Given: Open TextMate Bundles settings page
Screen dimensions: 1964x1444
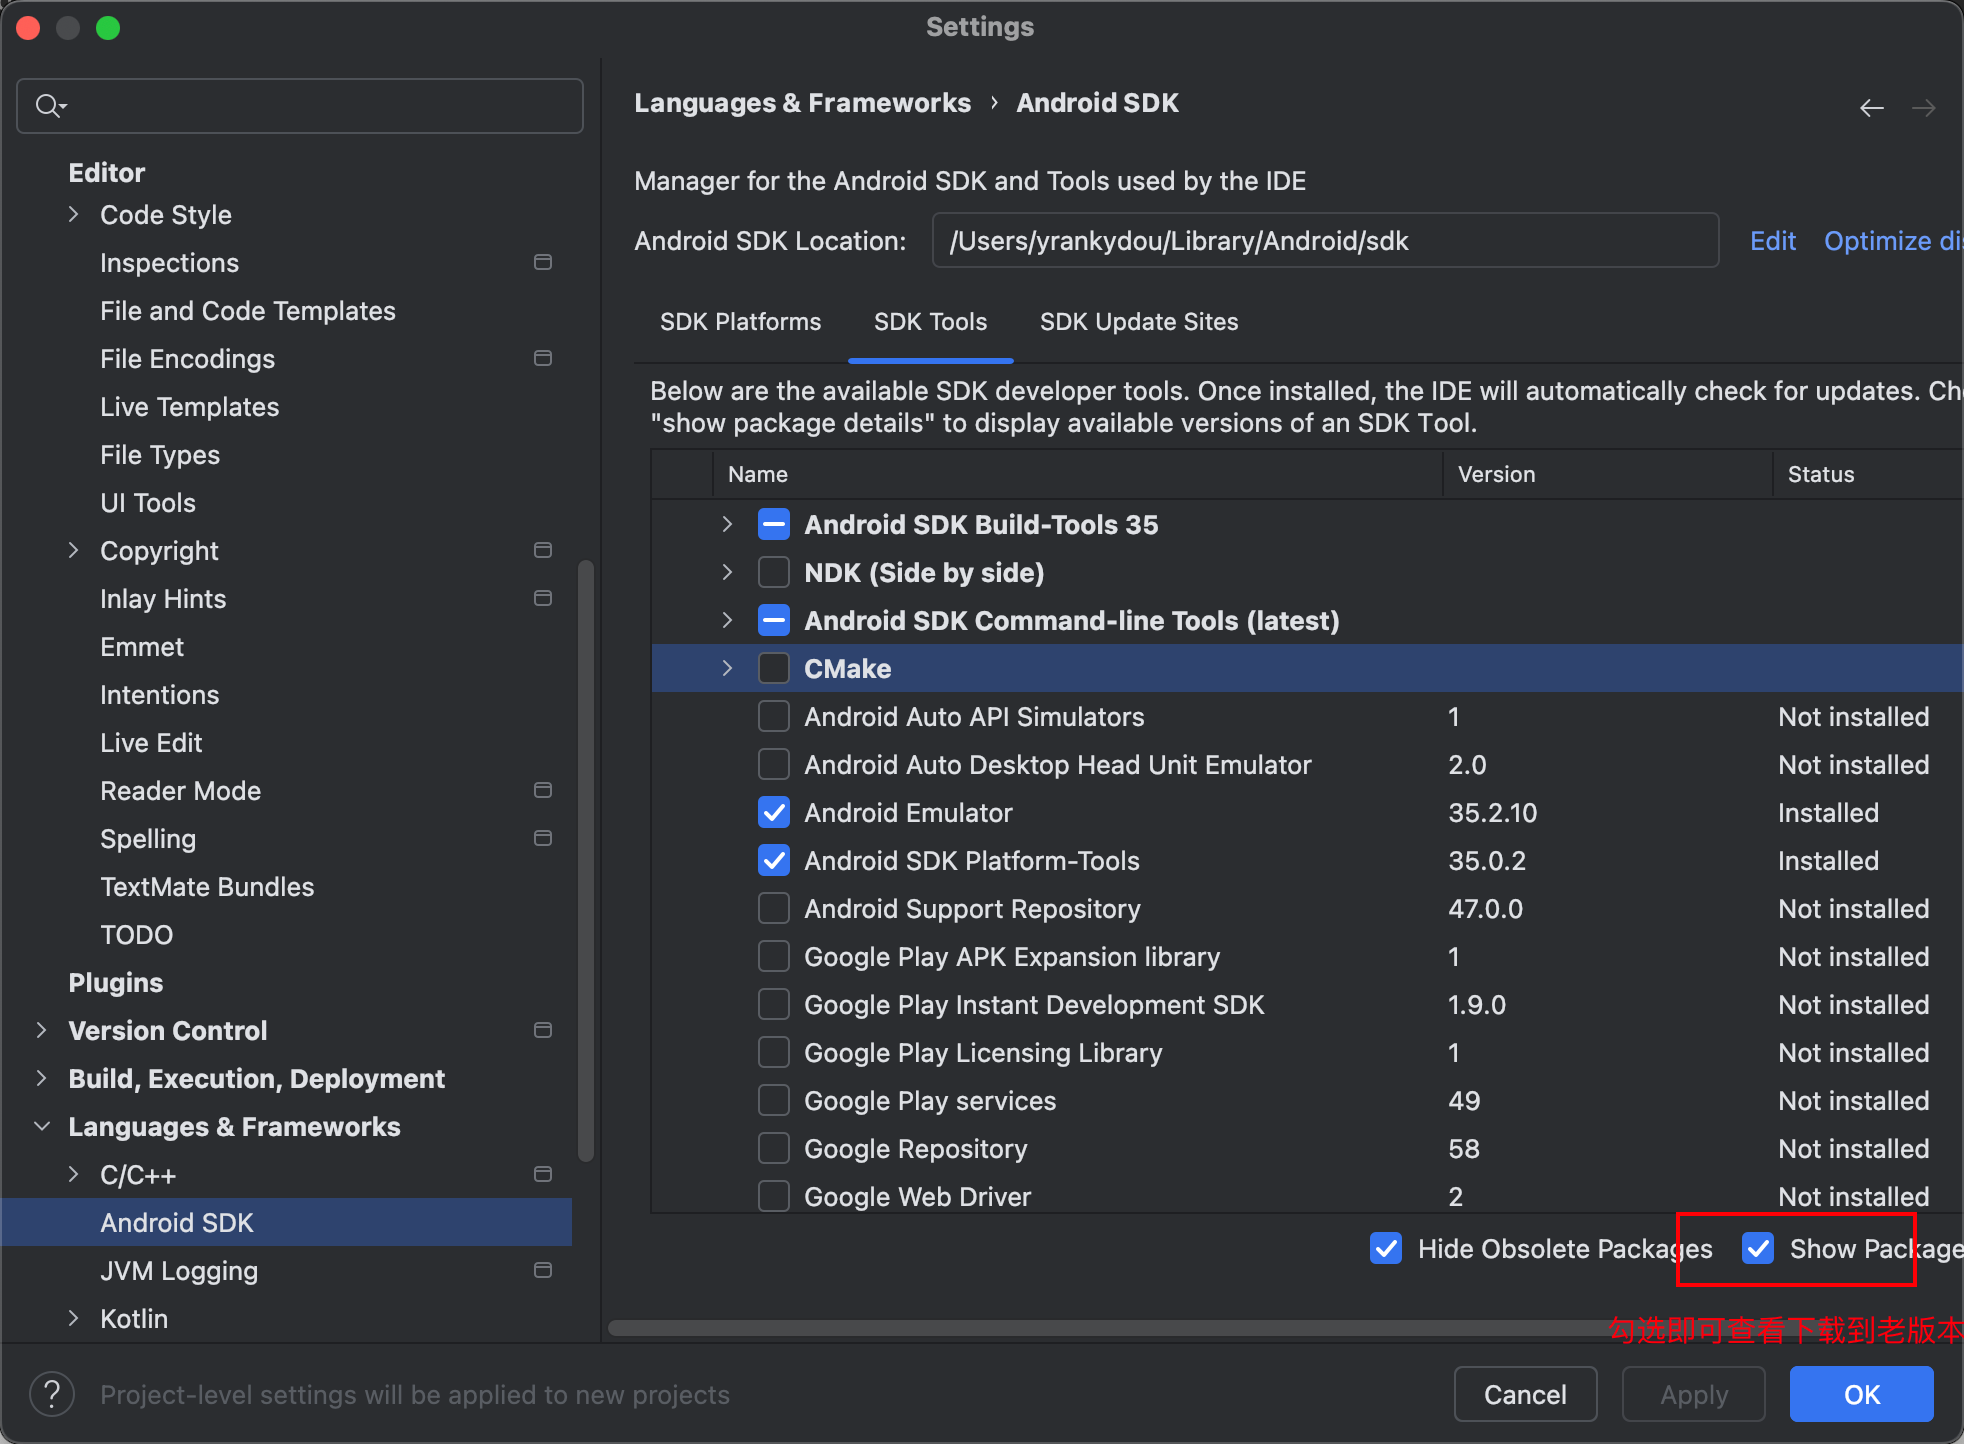Looking at the screenshot, I should point(207,886).
